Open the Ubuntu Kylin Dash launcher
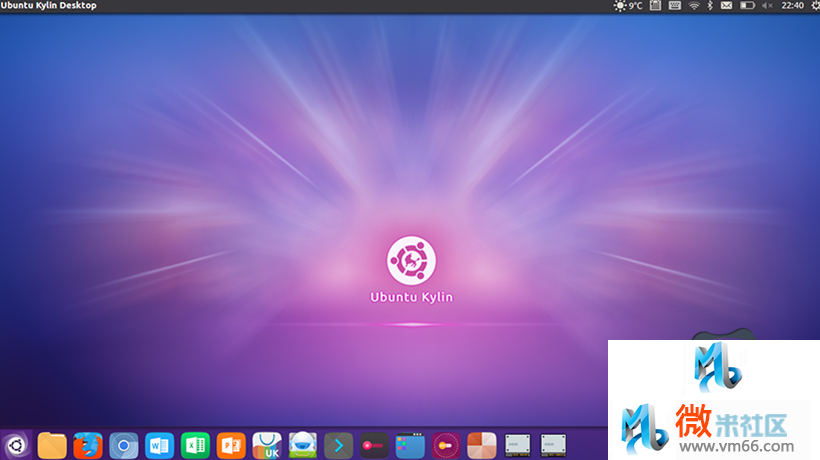The width and height of the screenshot is (820, 460). [16, 446]
